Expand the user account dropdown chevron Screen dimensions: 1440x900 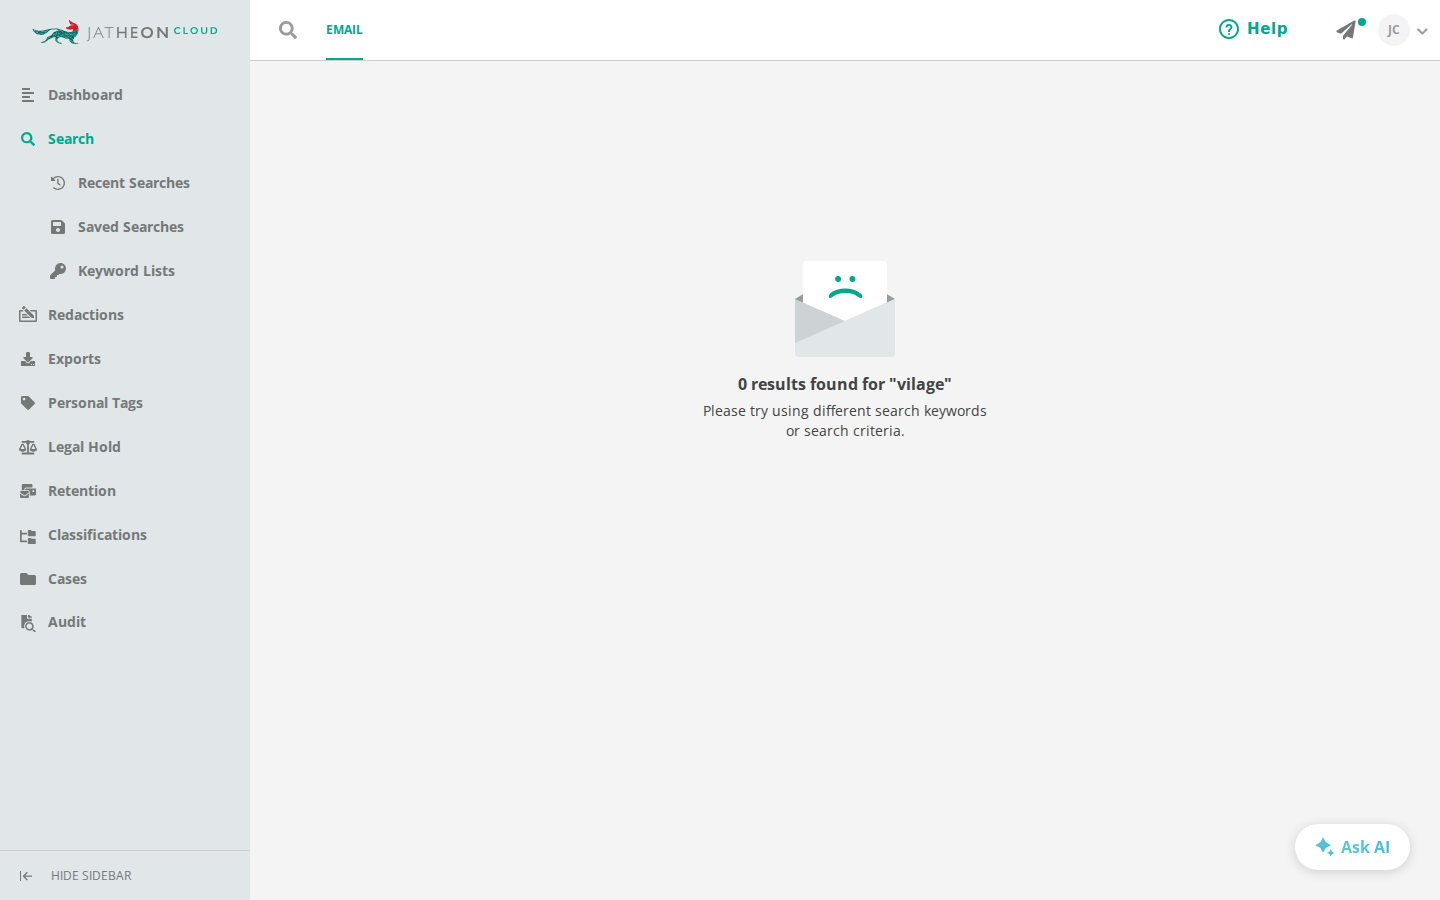pos(1422,31)
